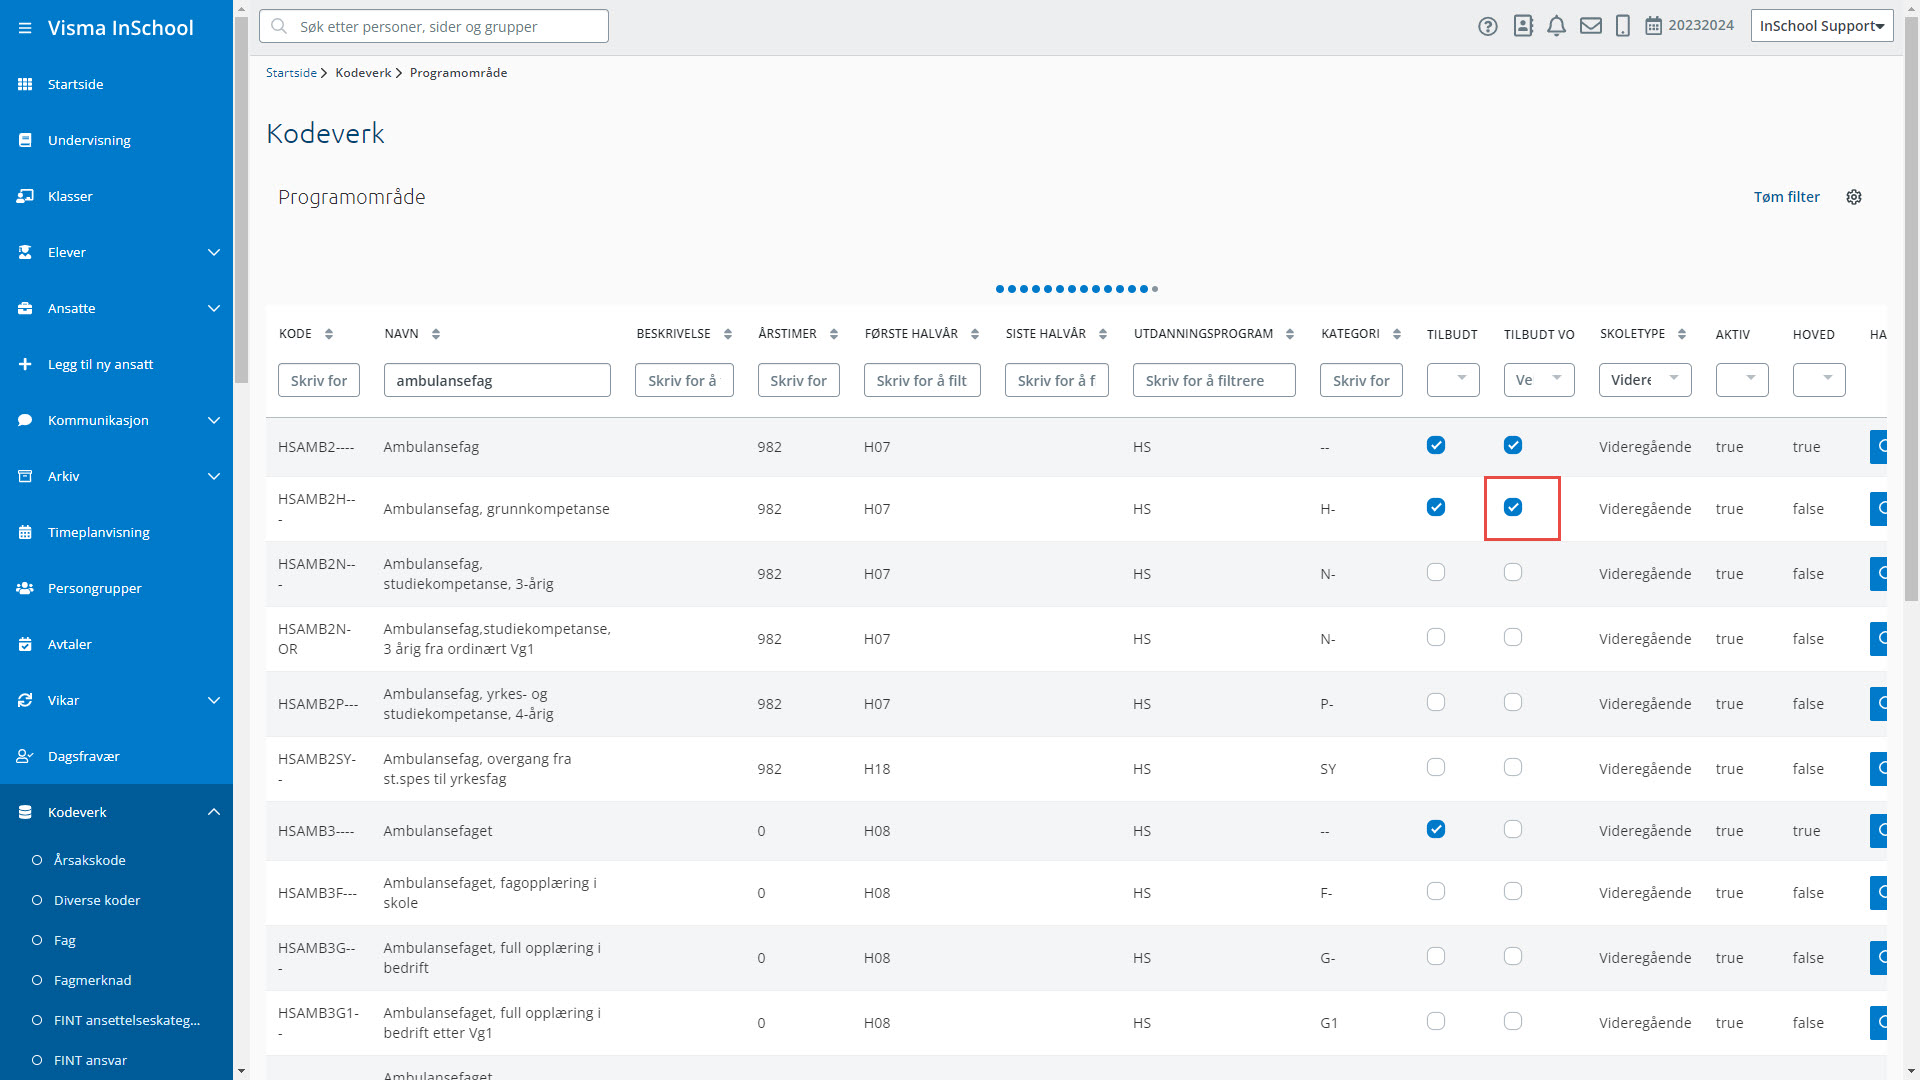The image size is (1920, 1080).
Task: Open the InSchool Support user dropdown
Action: click(1822, 26)
